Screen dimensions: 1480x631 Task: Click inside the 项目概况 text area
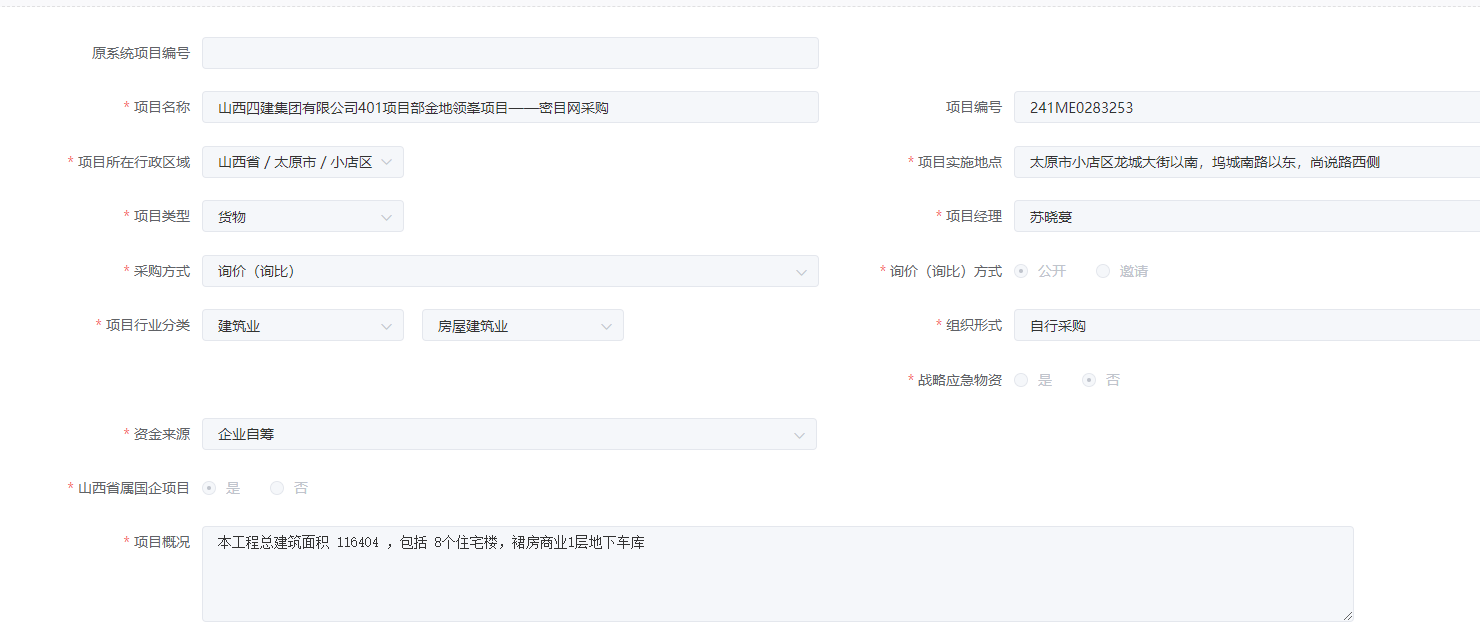778,574
